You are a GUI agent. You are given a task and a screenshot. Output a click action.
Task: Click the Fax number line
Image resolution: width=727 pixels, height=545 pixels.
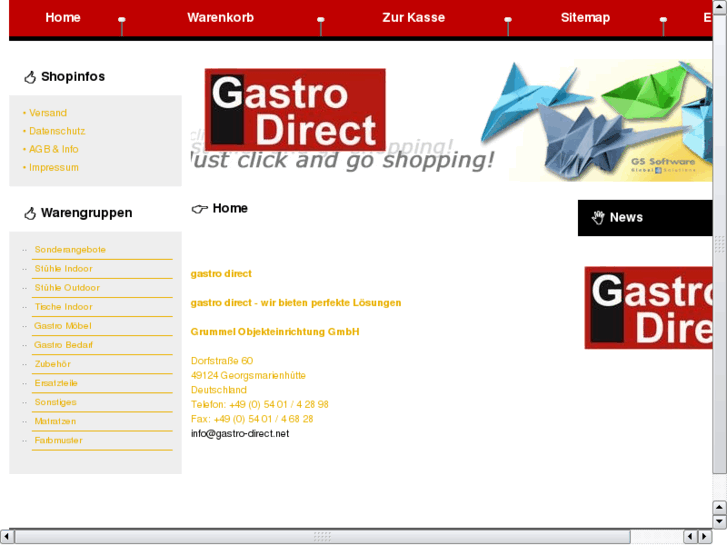252,419
